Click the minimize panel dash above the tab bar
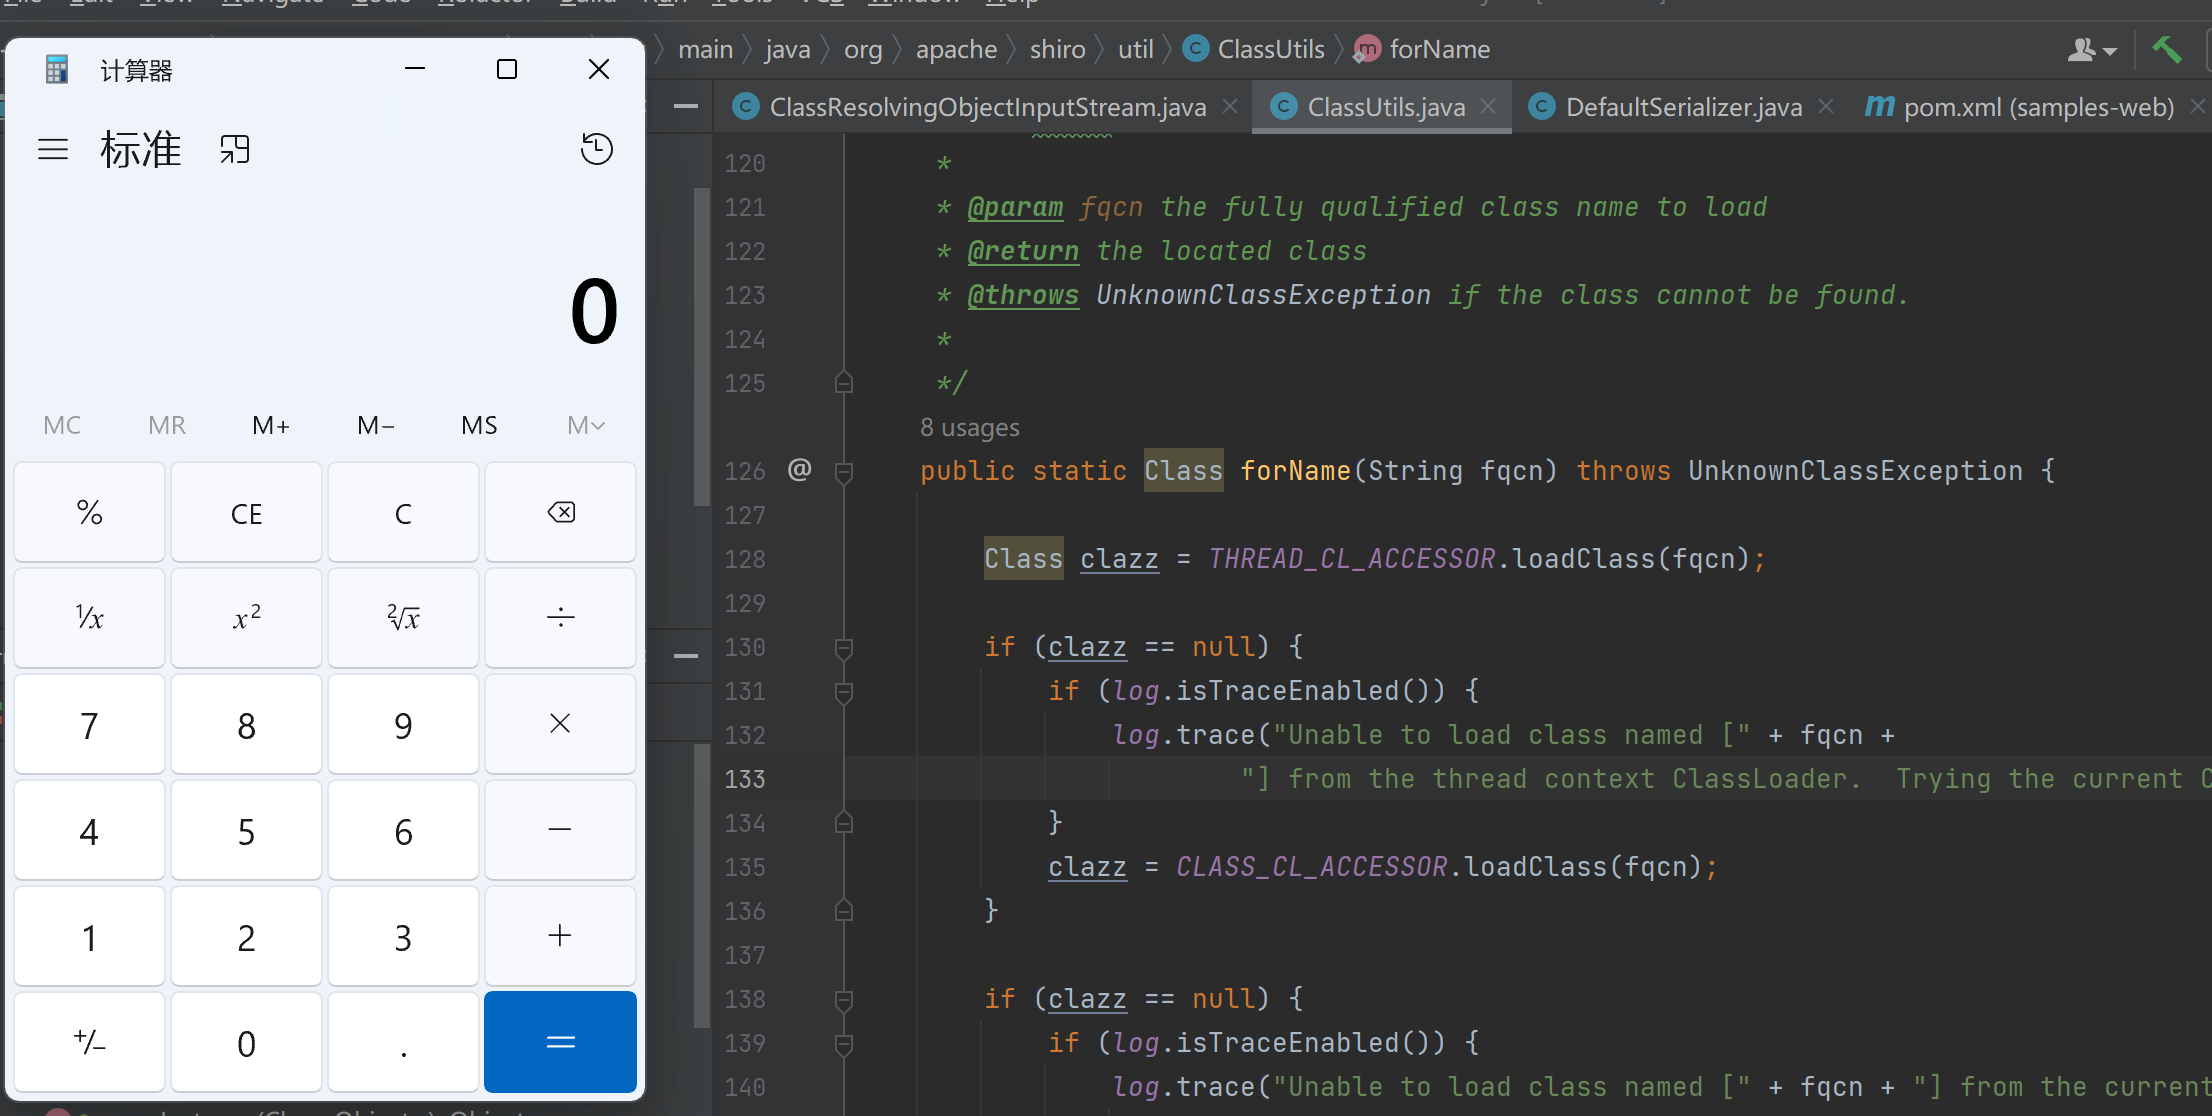Screen dimensions: 2212x1116 tap(686, 106)
